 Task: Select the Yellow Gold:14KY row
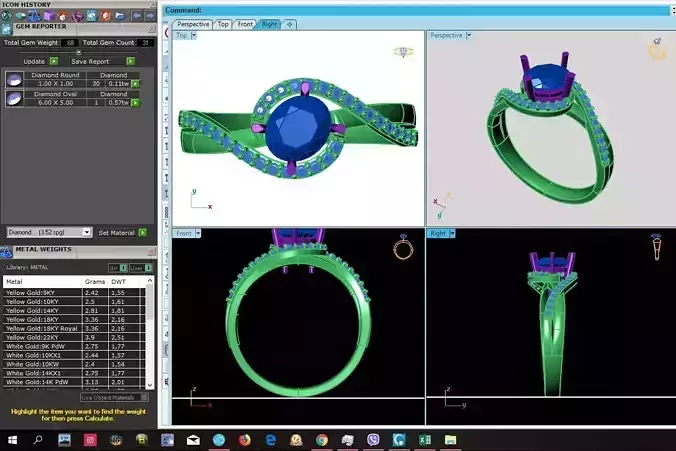click(75, 310)
